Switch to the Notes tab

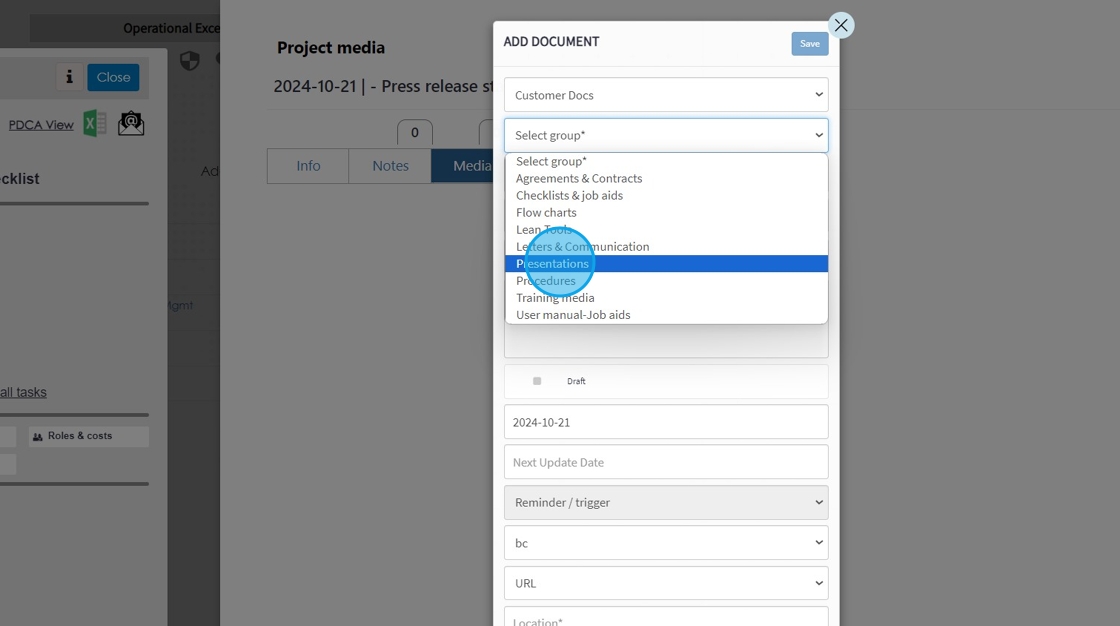(x=390, y=166)
